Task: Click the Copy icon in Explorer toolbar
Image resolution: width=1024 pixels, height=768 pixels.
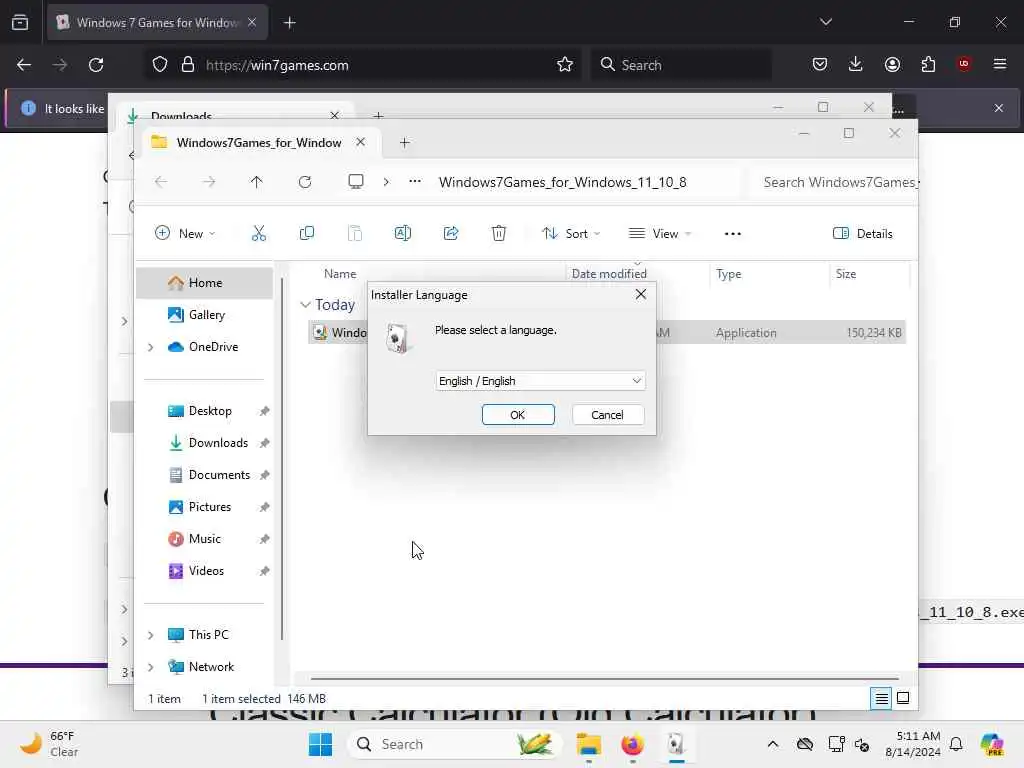Action: [307, 233]
